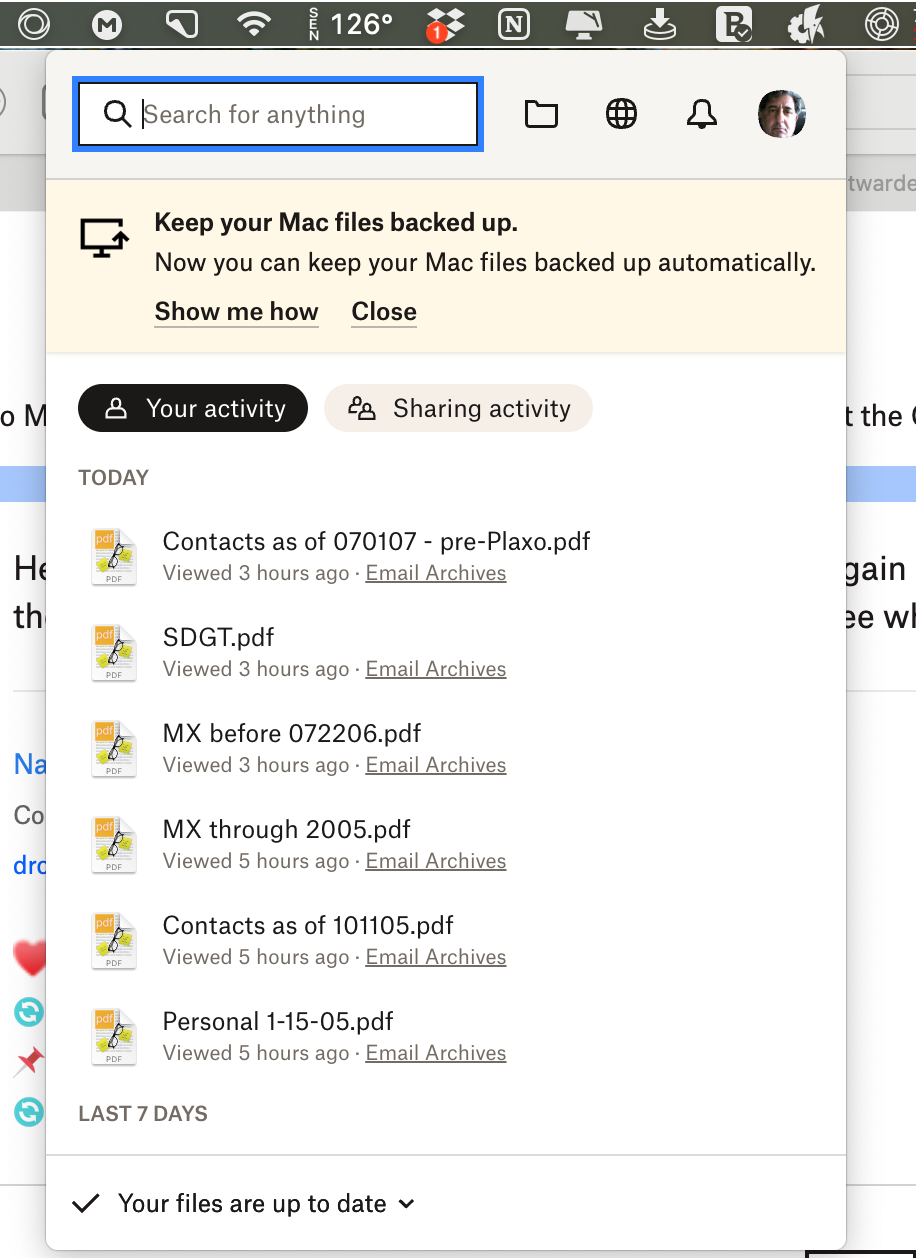This screenshot has height=1258, width=916.
Task: Click the user profile avatar
Action: click(x=782, y=114)
